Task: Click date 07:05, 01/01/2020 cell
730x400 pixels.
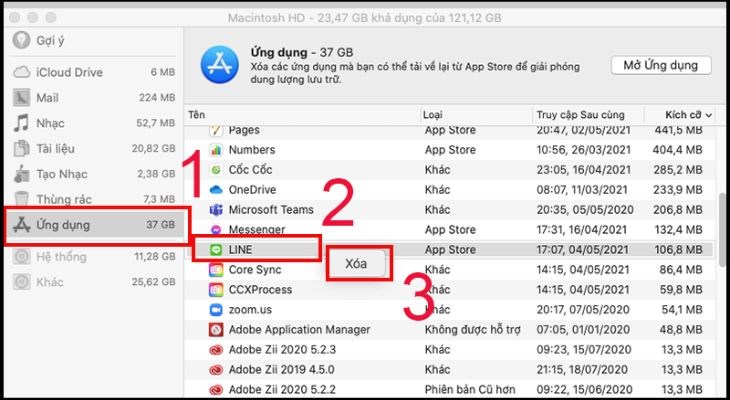Action: pyautogui.click(x=583, y=330)
